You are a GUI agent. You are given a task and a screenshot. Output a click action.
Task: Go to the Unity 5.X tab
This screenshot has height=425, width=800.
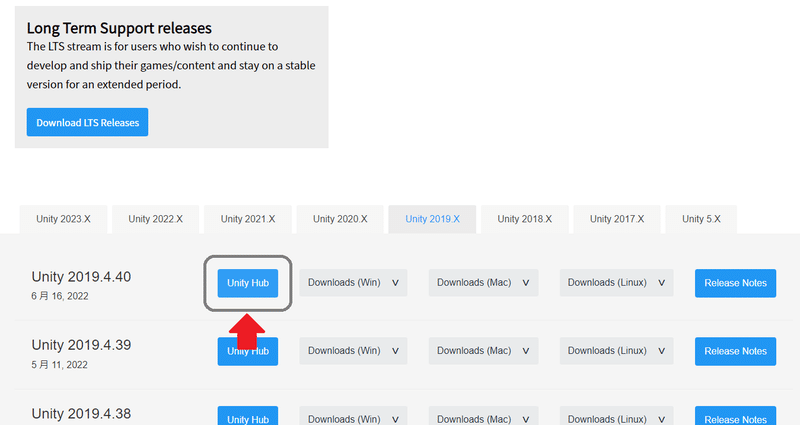tap(701, 219)
